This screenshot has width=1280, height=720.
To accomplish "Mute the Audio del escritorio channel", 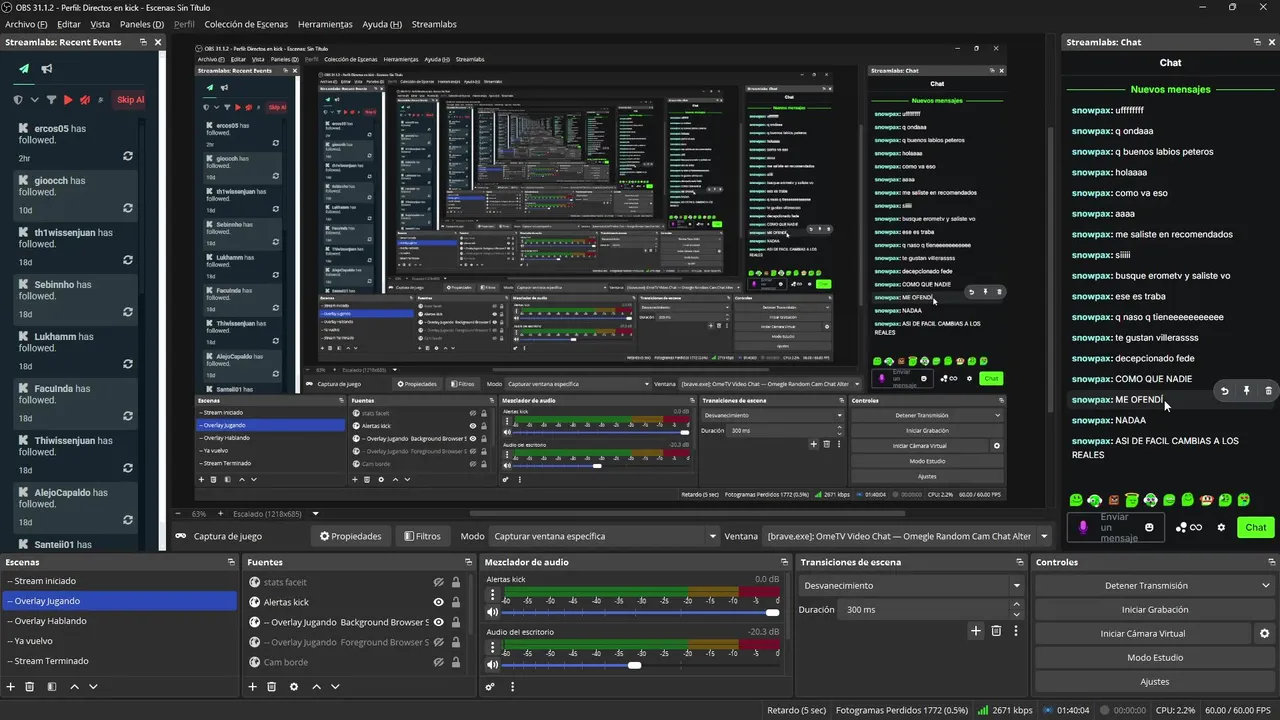I will 492,665.
